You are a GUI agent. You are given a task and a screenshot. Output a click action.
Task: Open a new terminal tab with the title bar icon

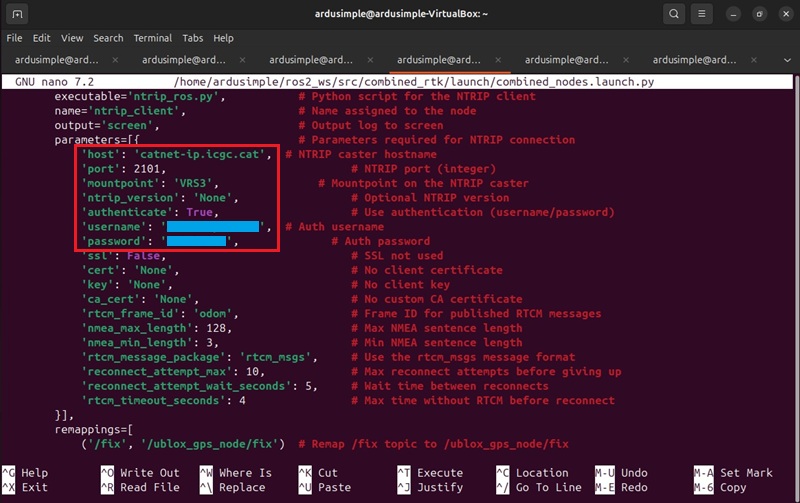[19, 14]
